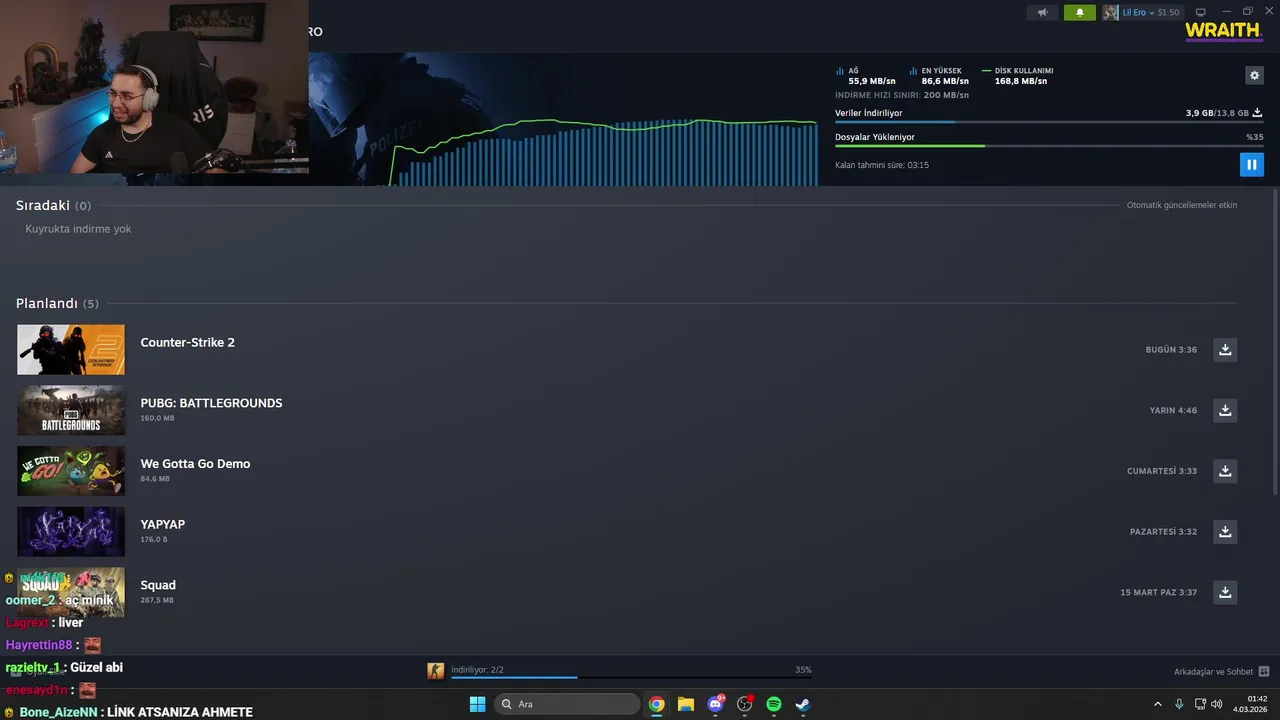Click Counter-Strike icon in download status bar

(x=436, y=671)
